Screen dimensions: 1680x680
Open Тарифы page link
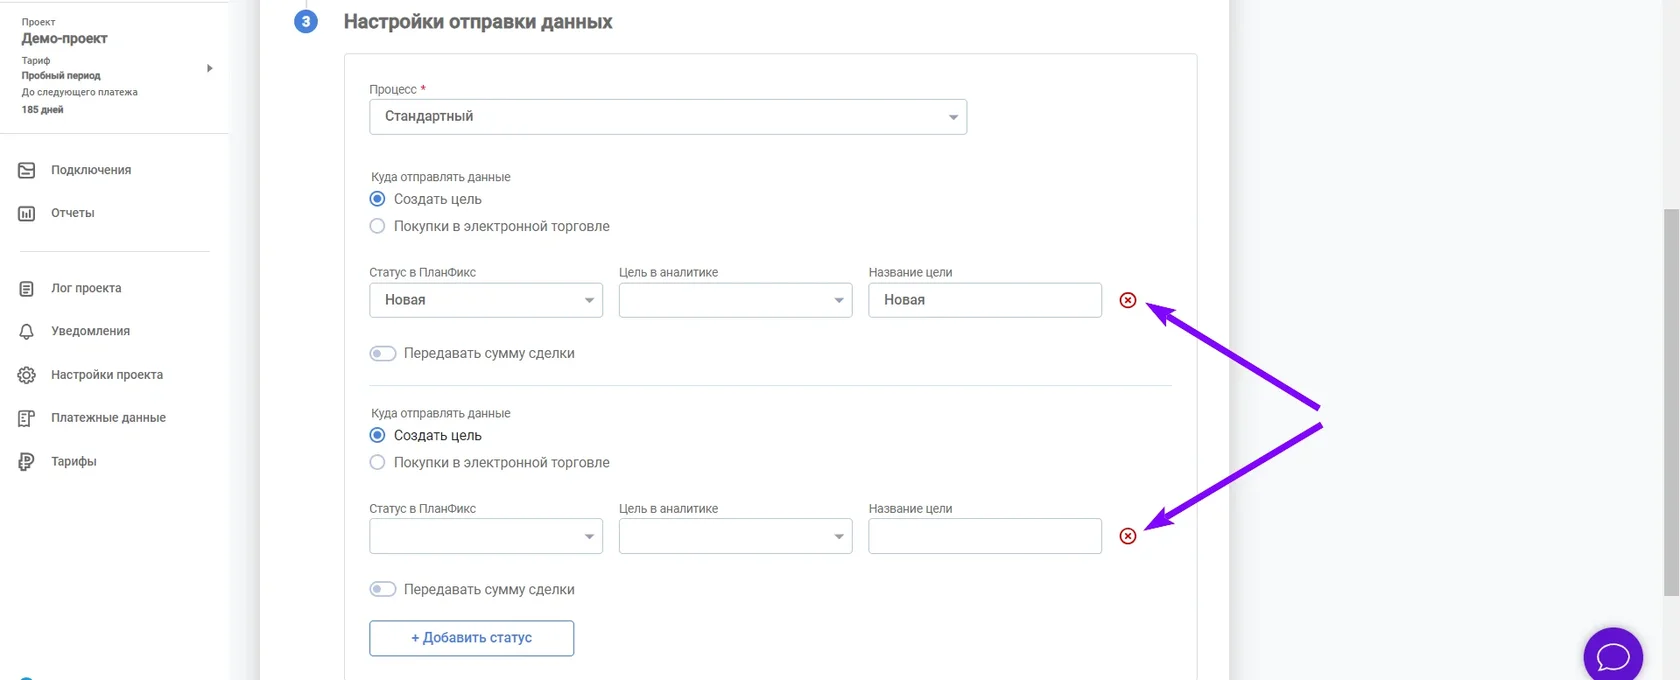pos(74,461)
